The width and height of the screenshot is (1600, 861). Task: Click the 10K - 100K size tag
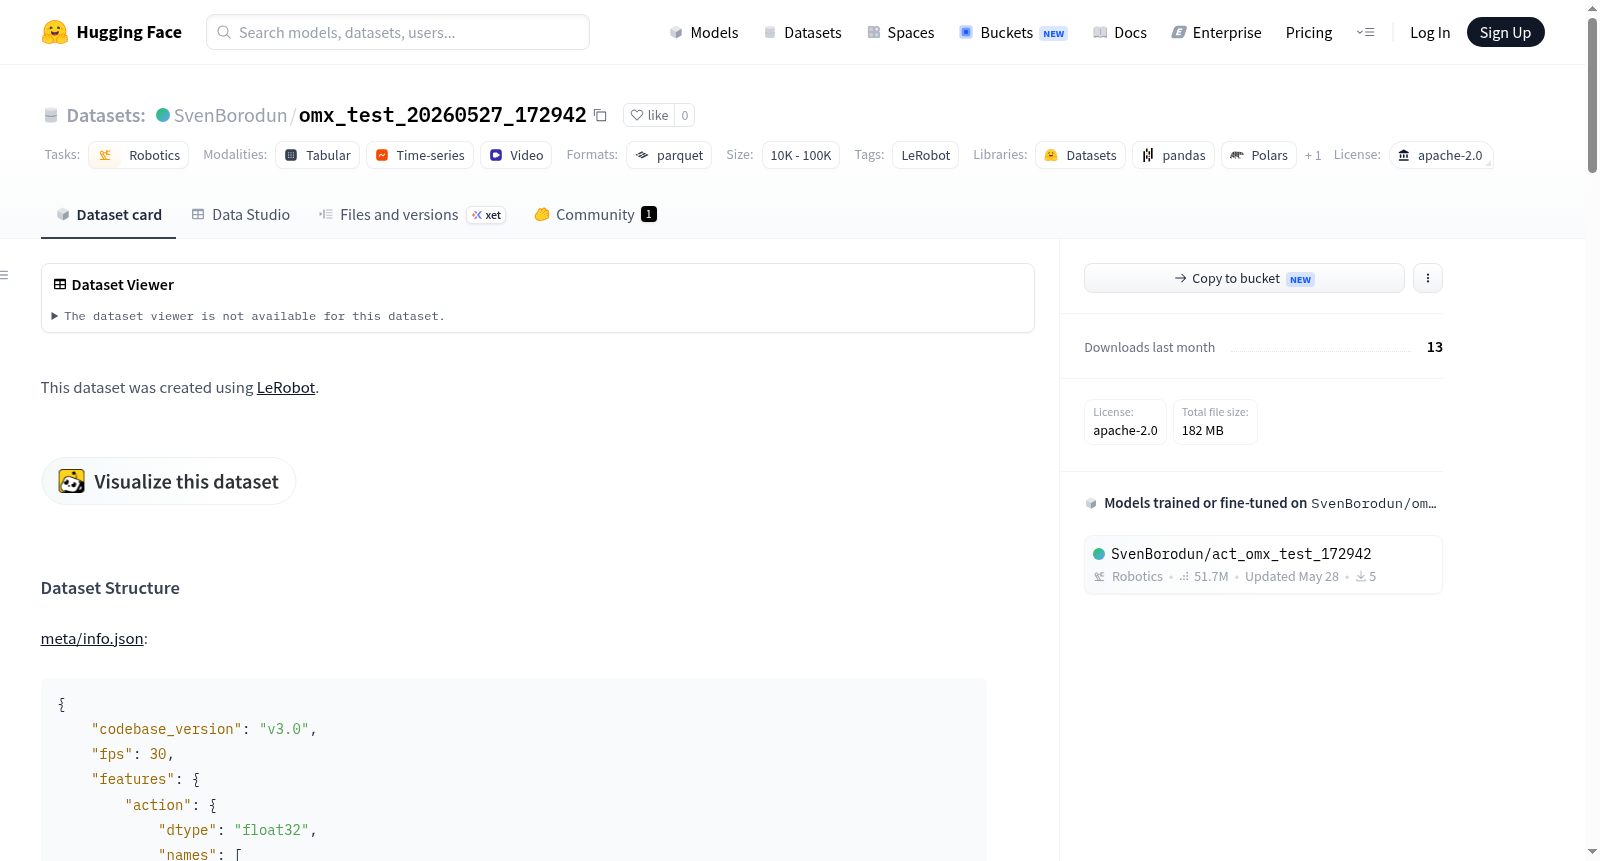point(801,155)
